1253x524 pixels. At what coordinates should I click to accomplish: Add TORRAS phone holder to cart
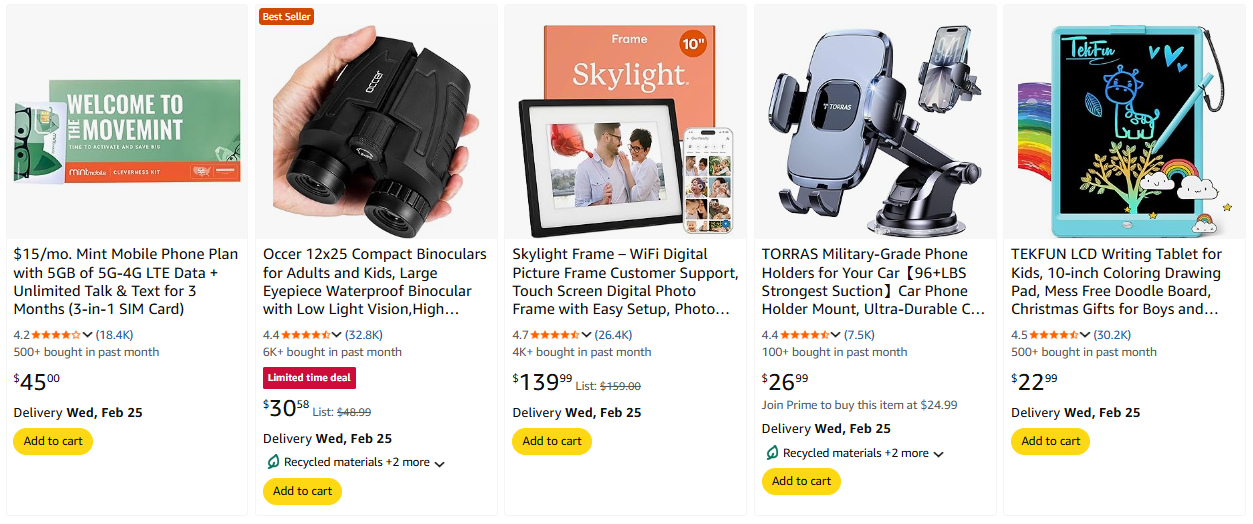(x=801, y=481)
